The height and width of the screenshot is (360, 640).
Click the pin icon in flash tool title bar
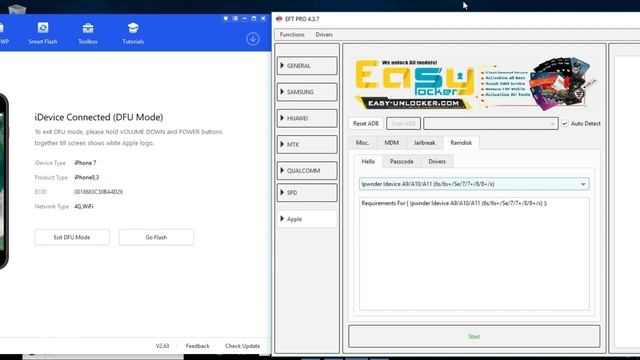(226, 18)
